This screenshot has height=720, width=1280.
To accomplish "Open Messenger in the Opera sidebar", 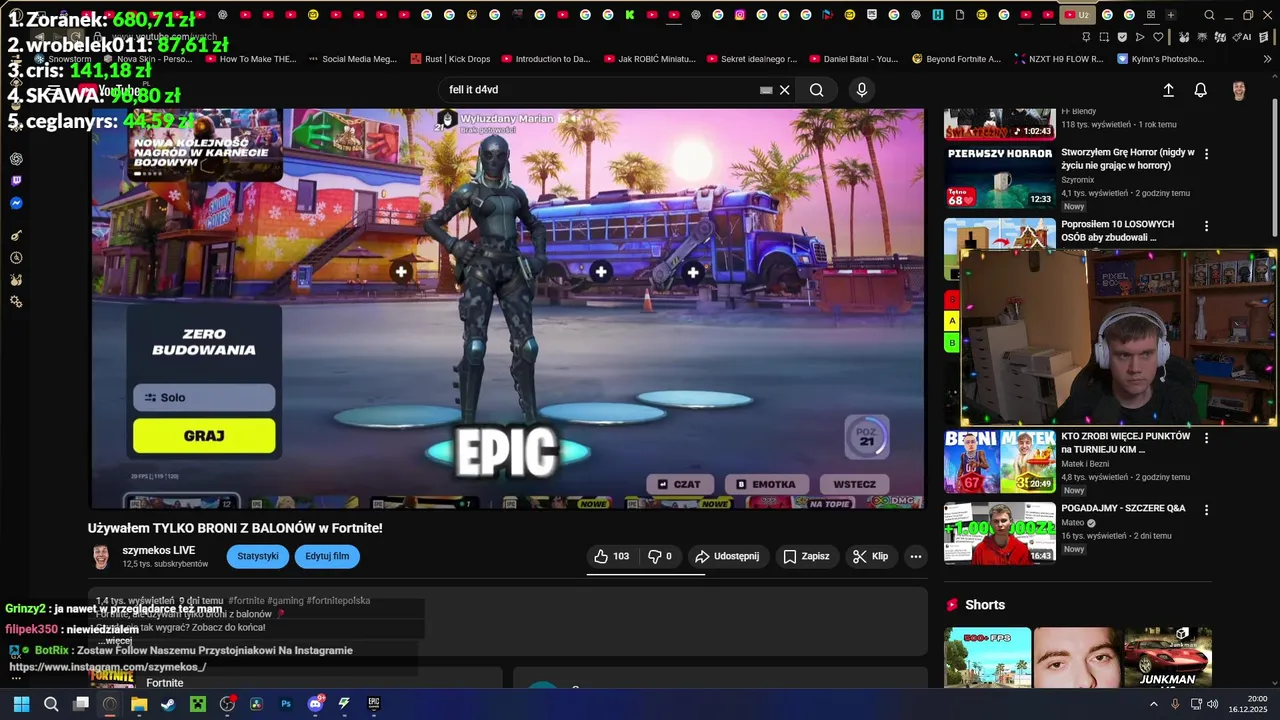I will click(16, 203).
